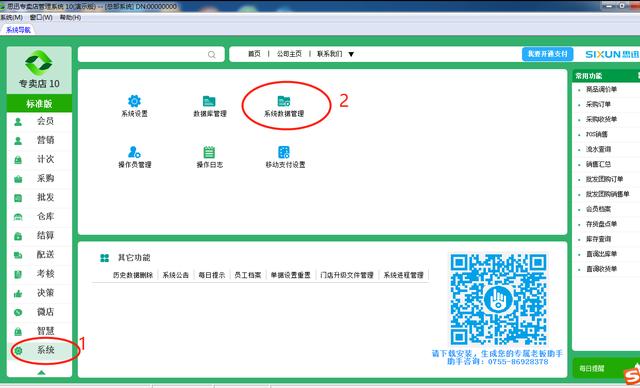Open 批发团购订单 in 常用功能
Screen dimensions: 640x388
(x=605, y=179)
